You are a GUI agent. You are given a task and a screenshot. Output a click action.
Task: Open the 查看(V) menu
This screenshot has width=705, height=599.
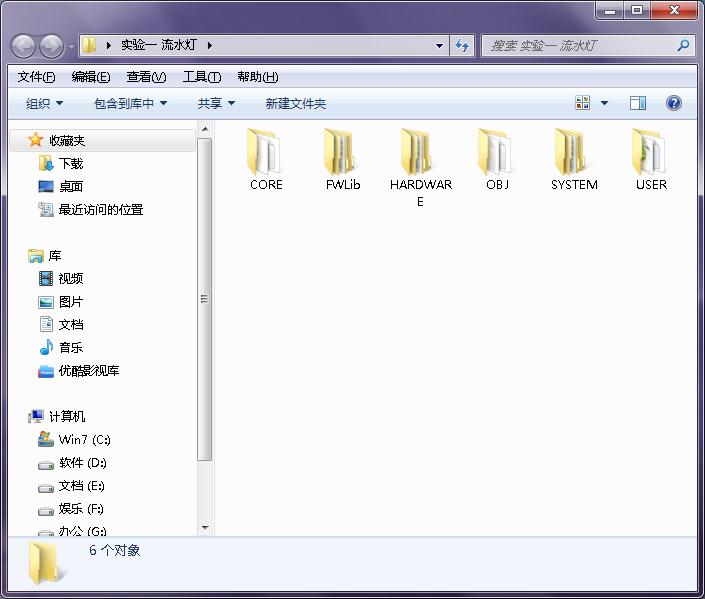tap(146, 77)
